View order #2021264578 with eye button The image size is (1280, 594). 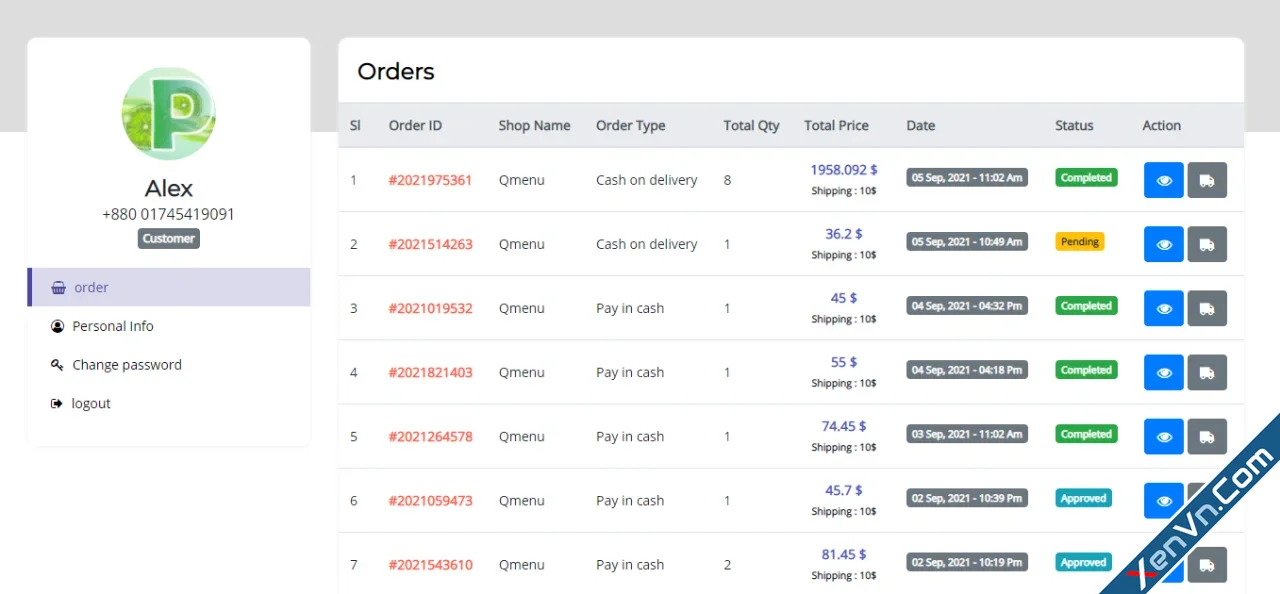1164,436
